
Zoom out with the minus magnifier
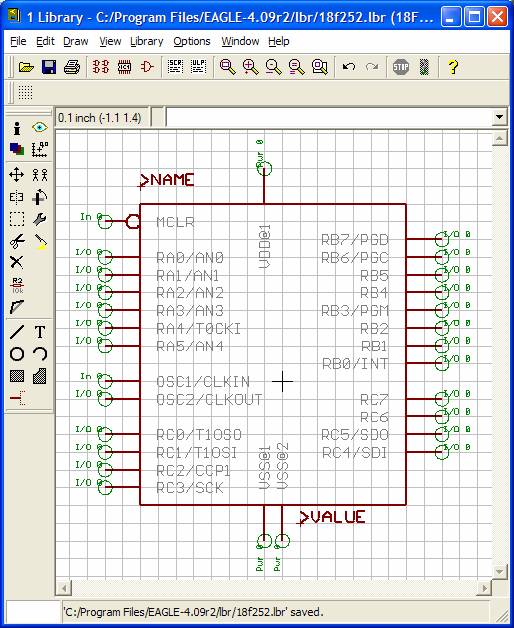coord(274,67)
